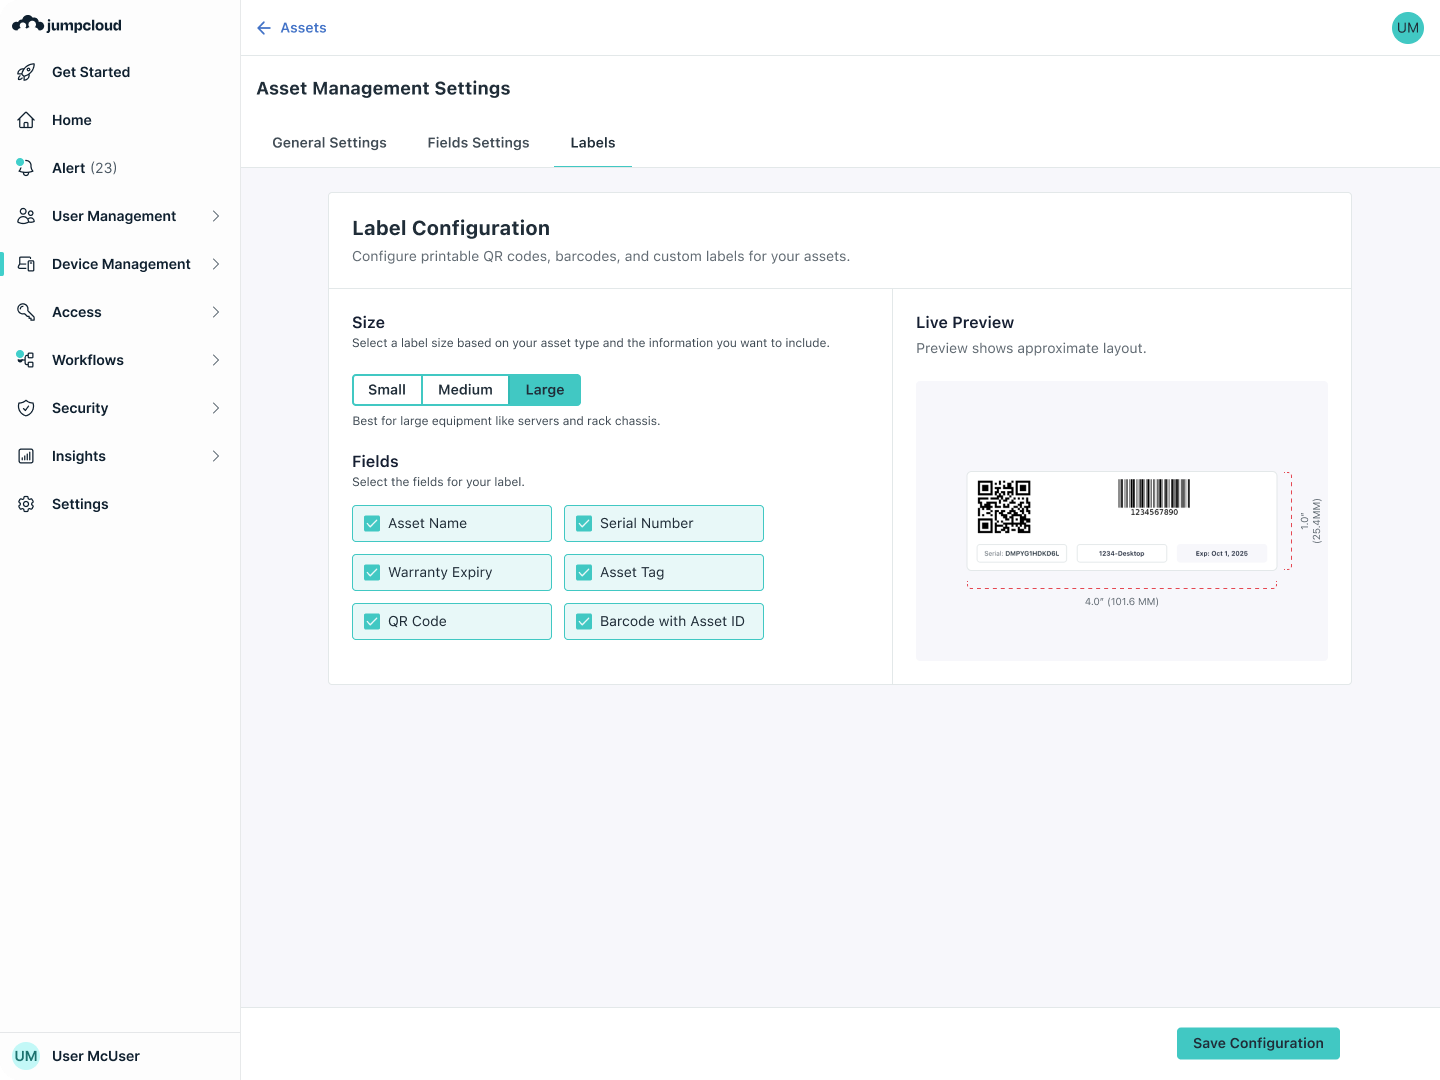Screen dimensions: 1440x1080
Task: Uncheck the Warranty Expiry field
Action: pos(371,572)
